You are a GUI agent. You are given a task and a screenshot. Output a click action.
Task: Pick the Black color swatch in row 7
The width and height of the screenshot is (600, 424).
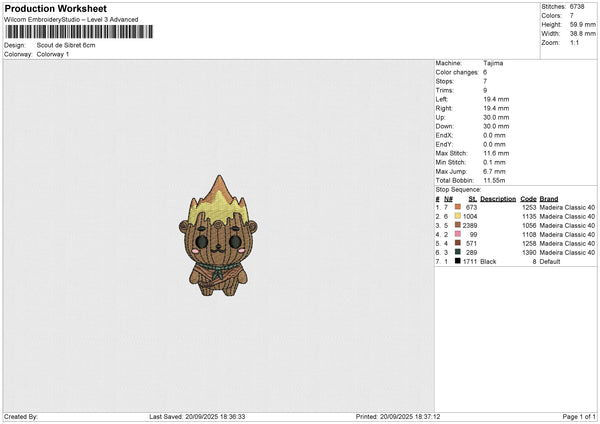click(458, 261)
